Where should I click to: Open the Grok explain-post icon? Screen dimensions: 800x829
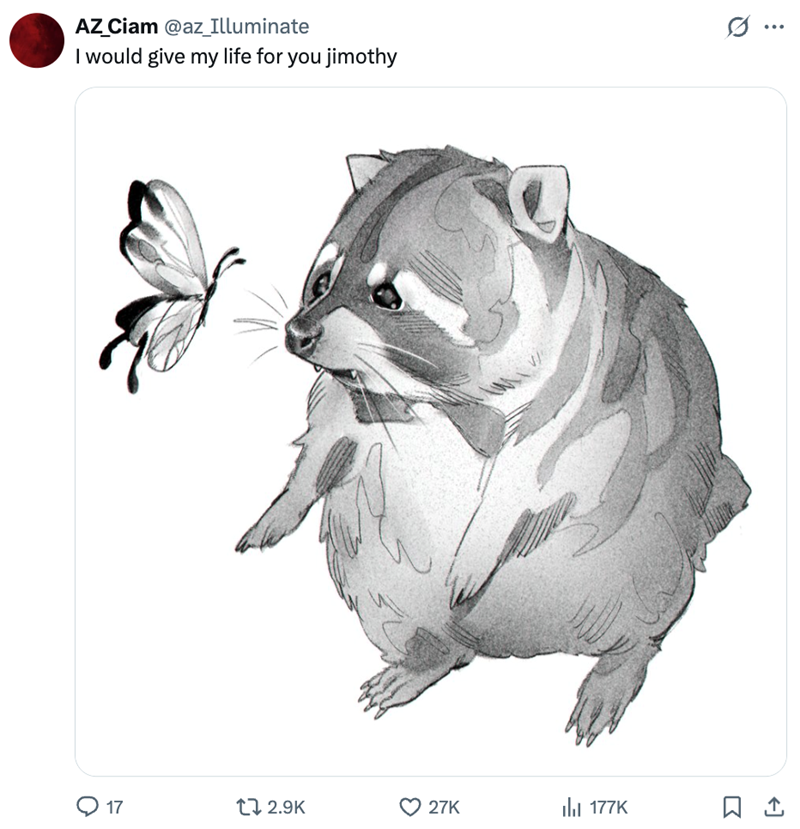(x=738, y=26)
